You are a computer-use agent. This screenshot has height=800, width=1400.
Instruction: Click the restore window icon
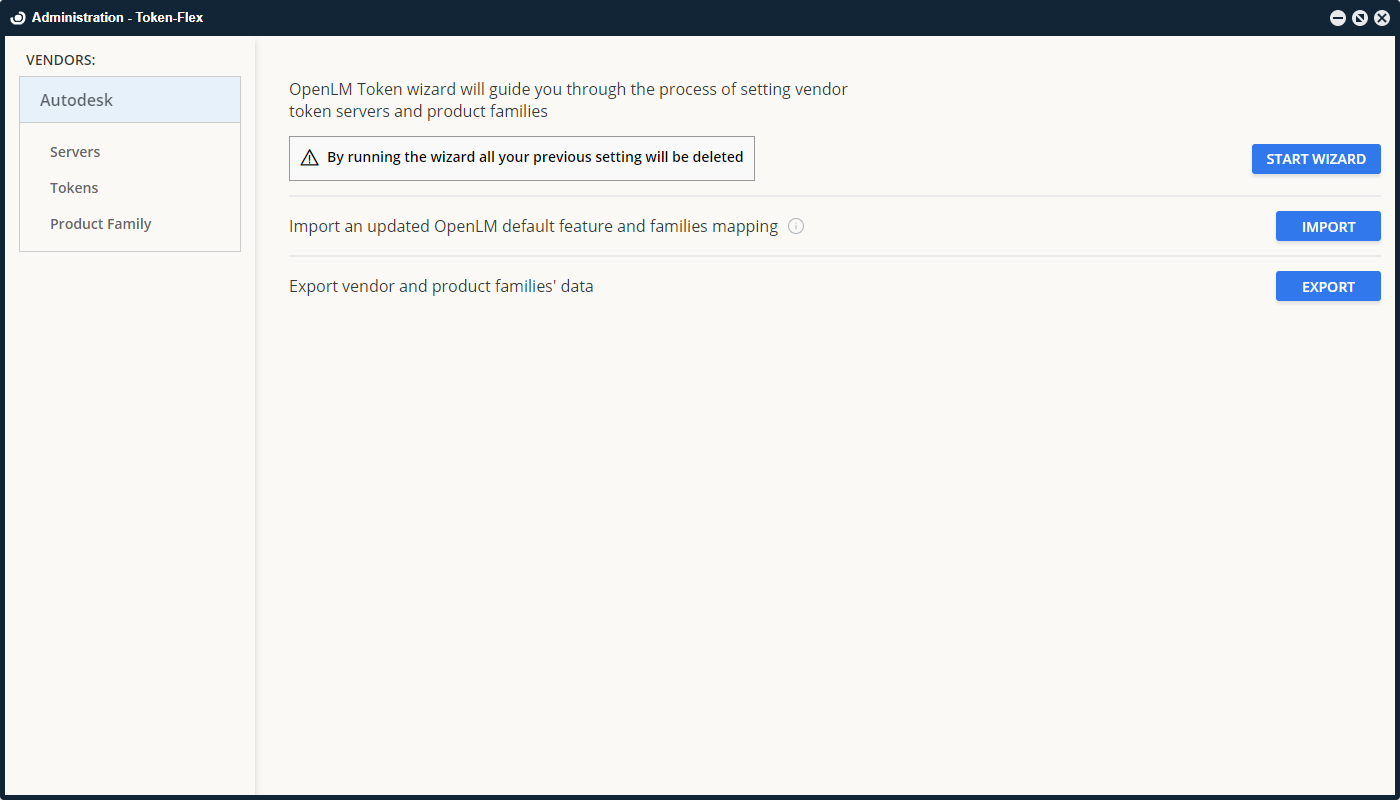pyautogui.click(x=1359, y=17)
